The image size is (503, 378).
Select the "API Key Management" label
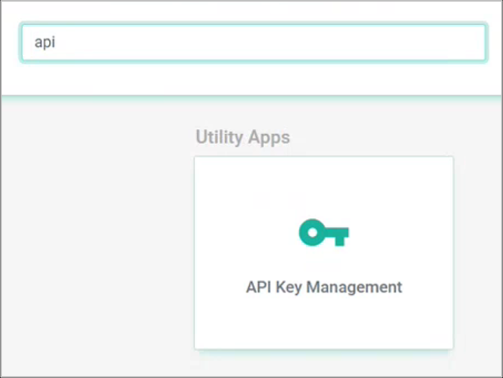[324, 287]
